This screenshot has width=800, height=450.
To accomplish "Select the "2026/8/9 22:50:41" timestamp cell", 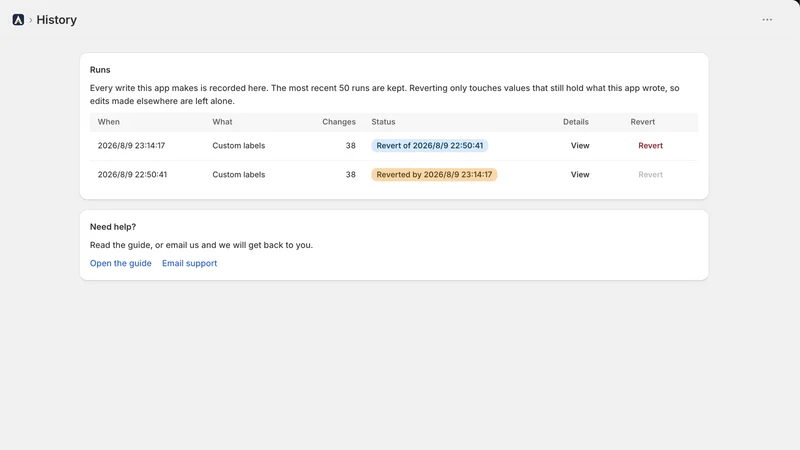I will click(x=132, y=174).
